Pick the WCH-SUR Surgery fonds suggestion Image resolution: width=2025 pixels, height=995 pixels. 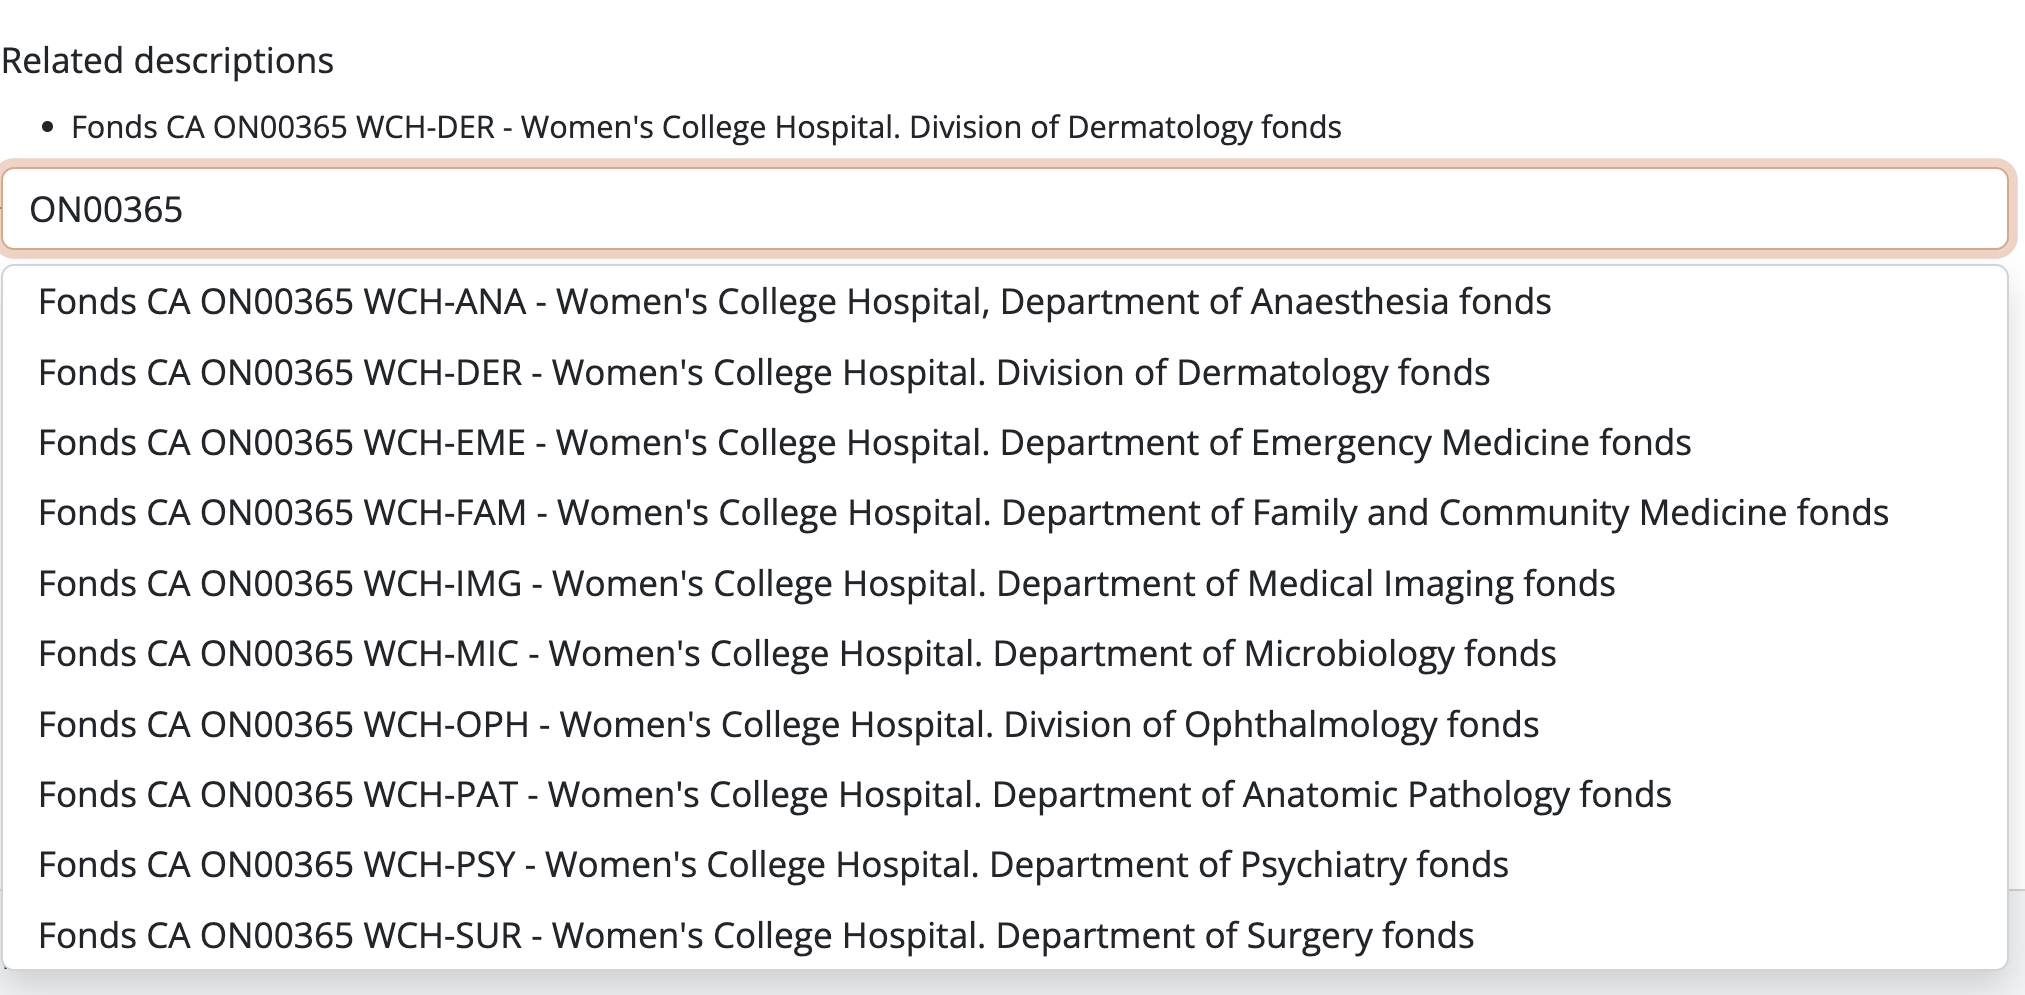point(756,936)
